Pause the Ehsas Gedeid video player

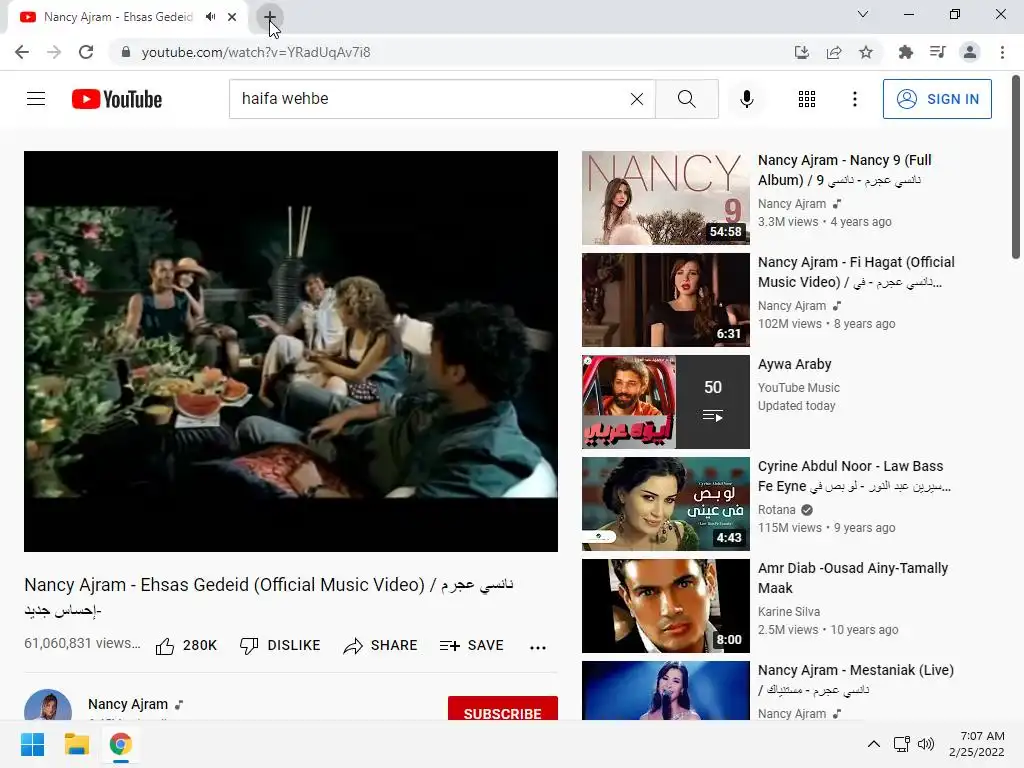291,351
